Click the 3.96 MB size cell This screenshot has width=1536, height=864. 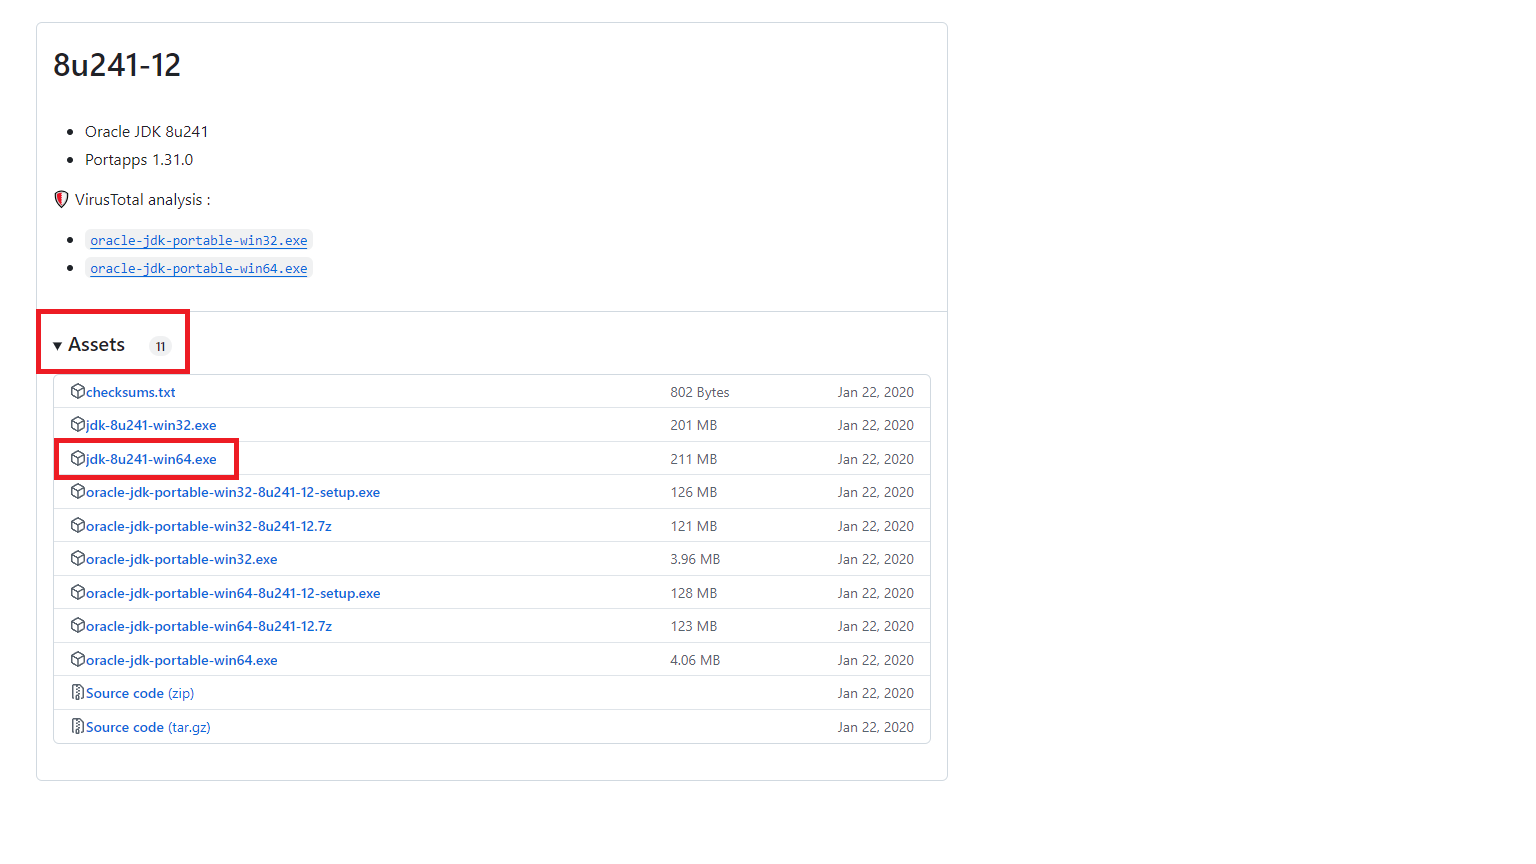point(695,559)
